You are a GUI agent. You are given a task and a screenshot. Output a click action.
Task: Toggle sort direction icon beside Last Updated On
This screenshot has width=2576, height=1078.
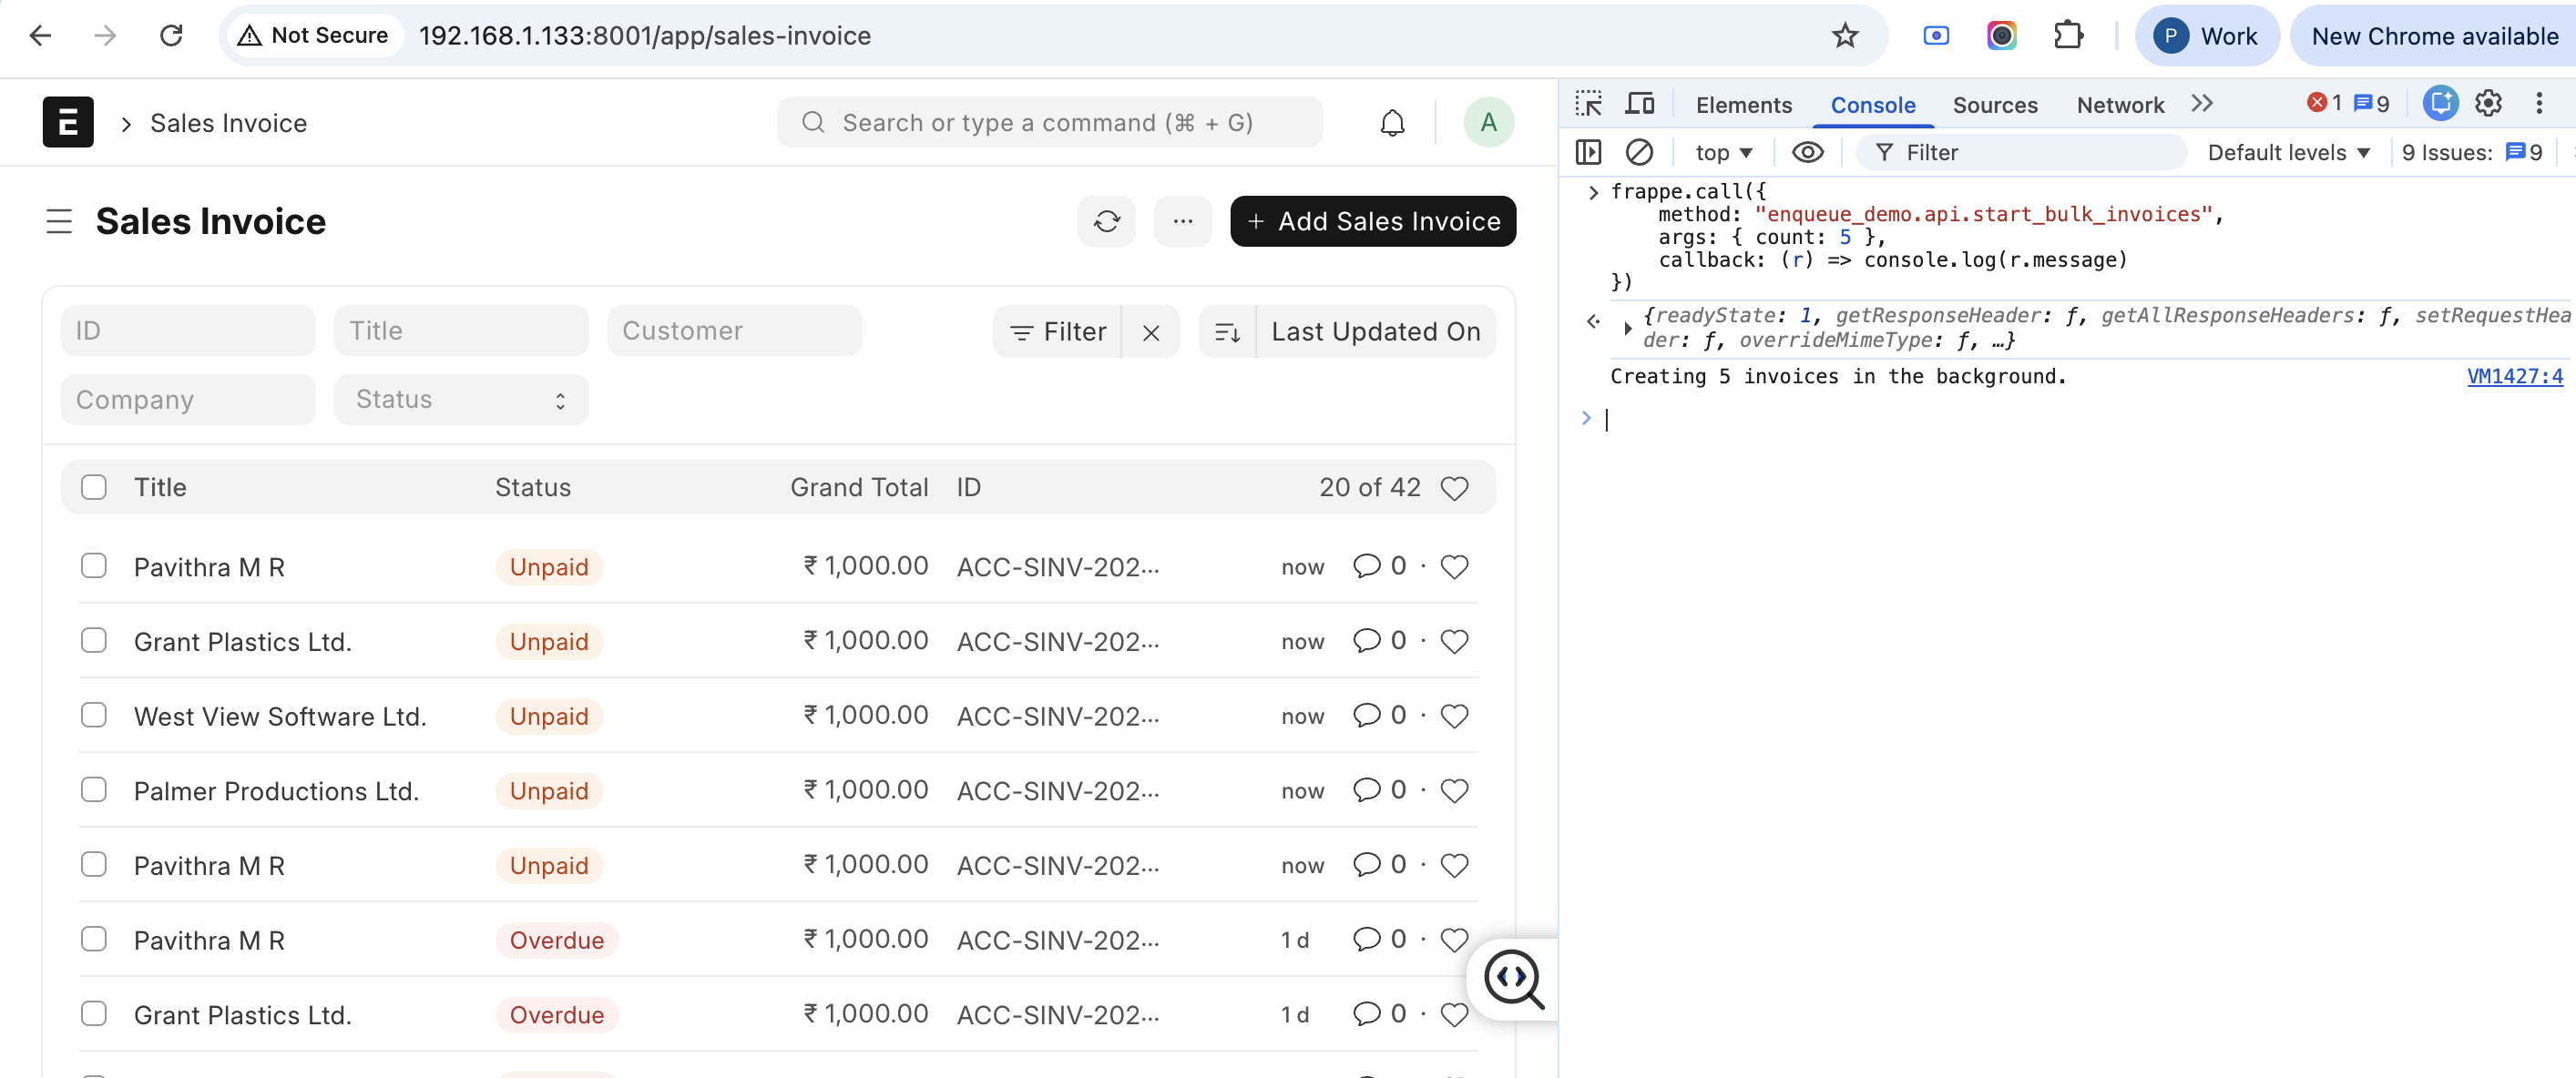tap(1227, 332)
